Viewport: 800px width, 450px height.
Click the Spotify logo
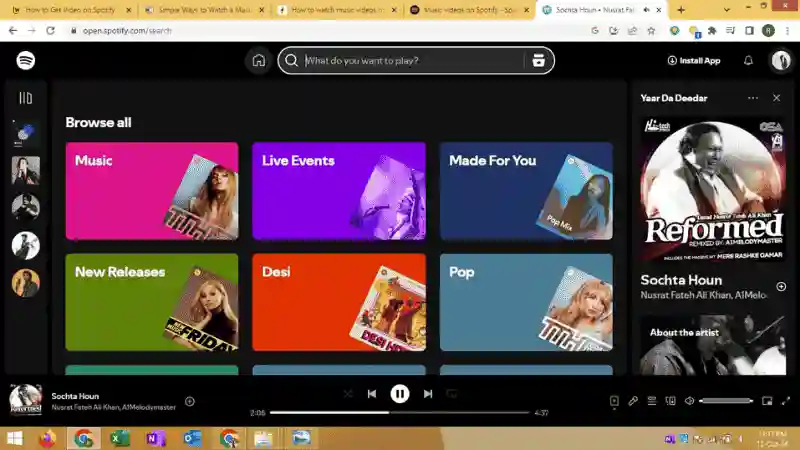click(26, 60)
